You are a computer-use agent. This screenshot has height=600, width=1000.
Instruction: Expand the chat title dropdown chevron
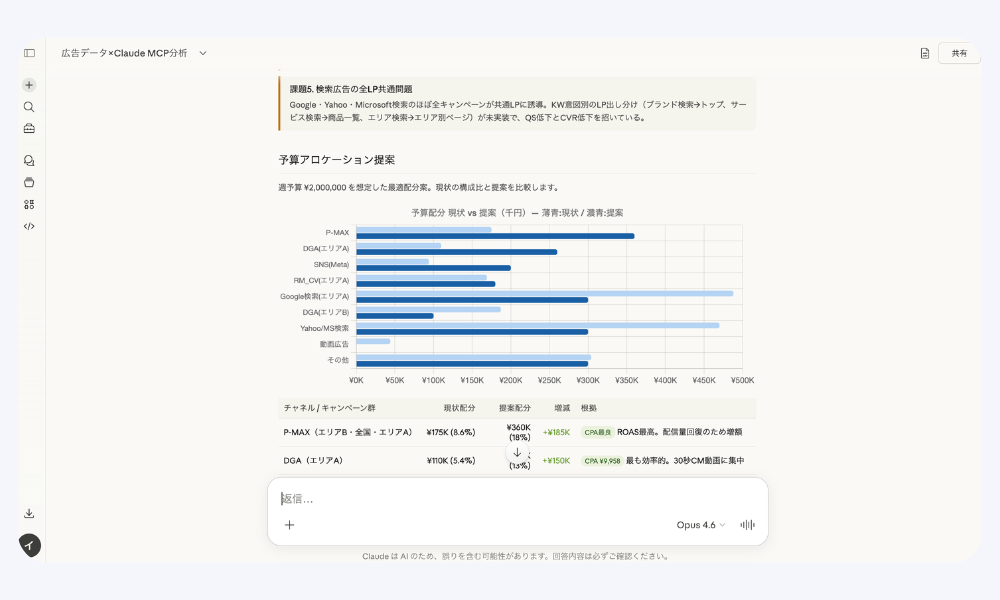[x=203, y=53]
